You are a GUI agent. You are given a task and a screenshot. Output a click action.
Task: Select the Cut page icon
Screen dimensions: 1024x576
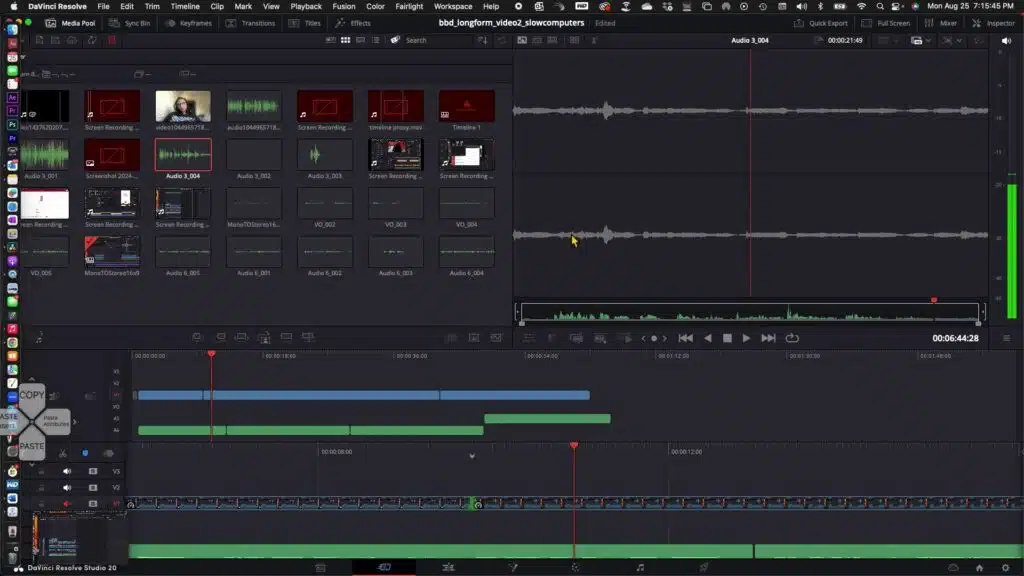click(383, 565)
